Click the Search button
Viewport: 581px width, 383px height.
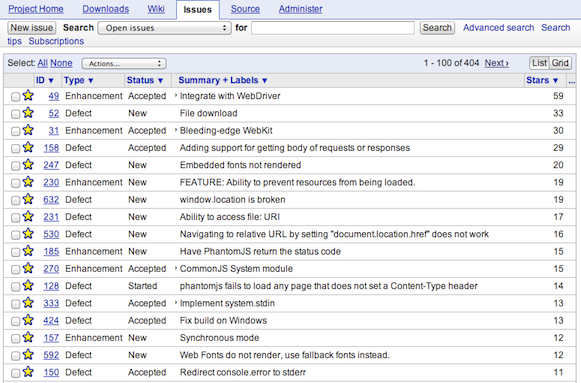click(x=437, y=28)
